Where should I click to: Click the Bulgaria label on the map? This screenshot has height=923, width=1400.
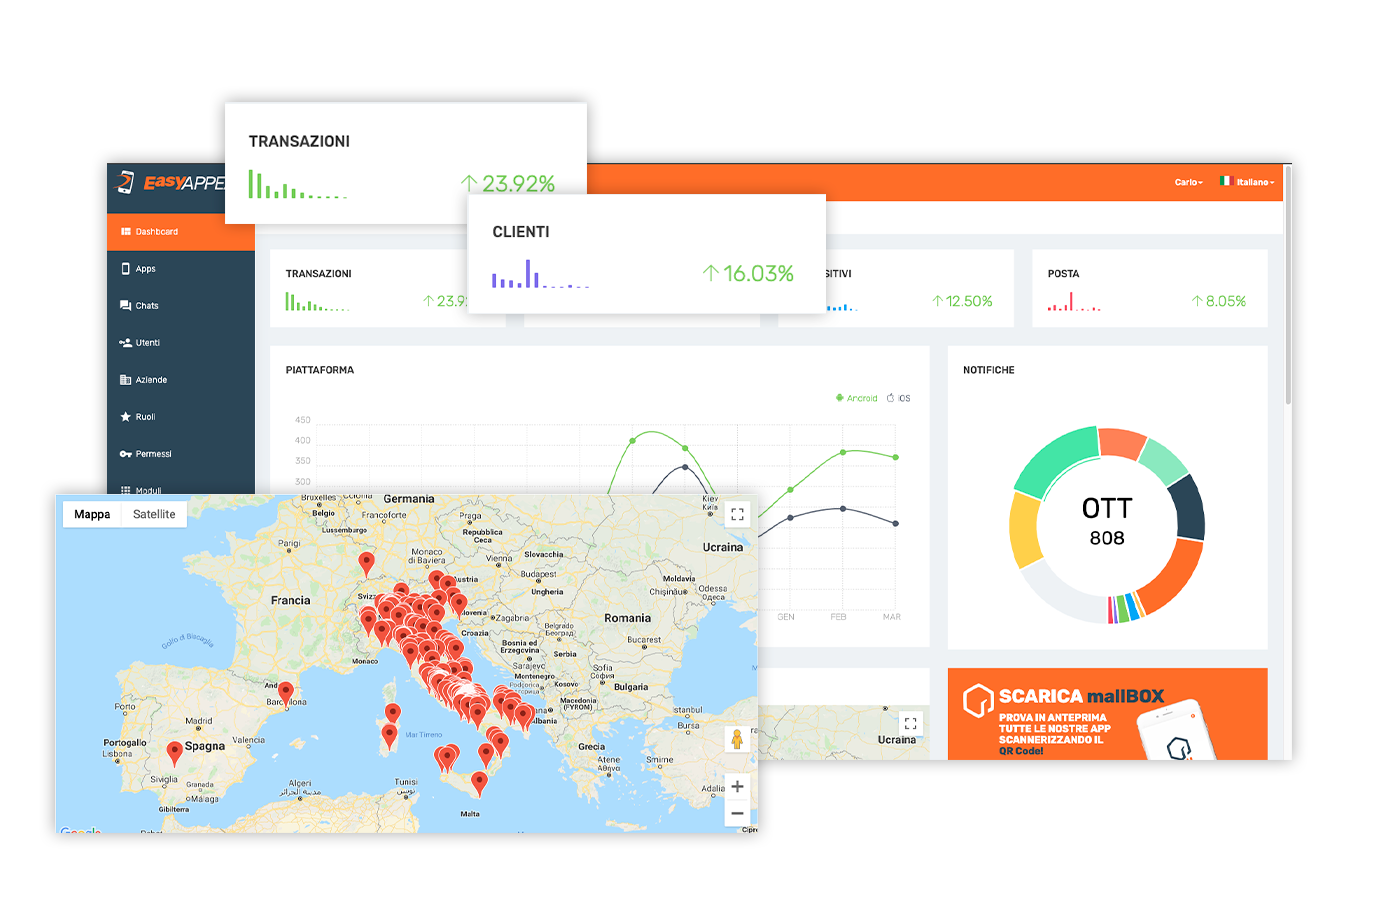coord(631,687)
